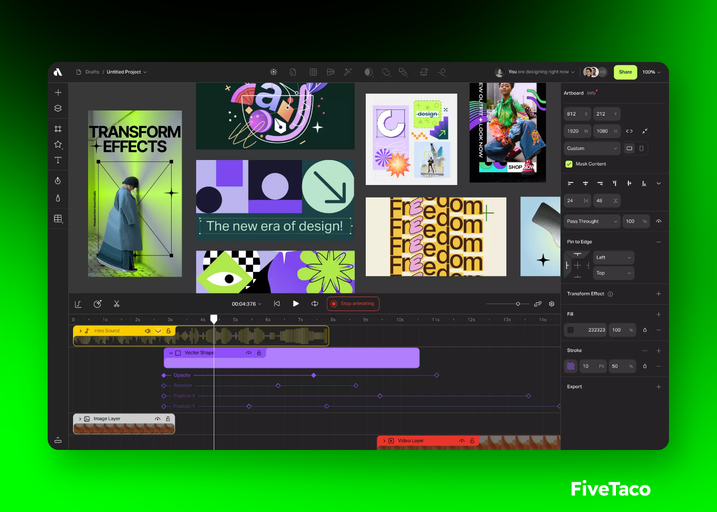This screenshot has height=512, width=717.
Task: Open the easing curve graph editor
Action: 78,304
